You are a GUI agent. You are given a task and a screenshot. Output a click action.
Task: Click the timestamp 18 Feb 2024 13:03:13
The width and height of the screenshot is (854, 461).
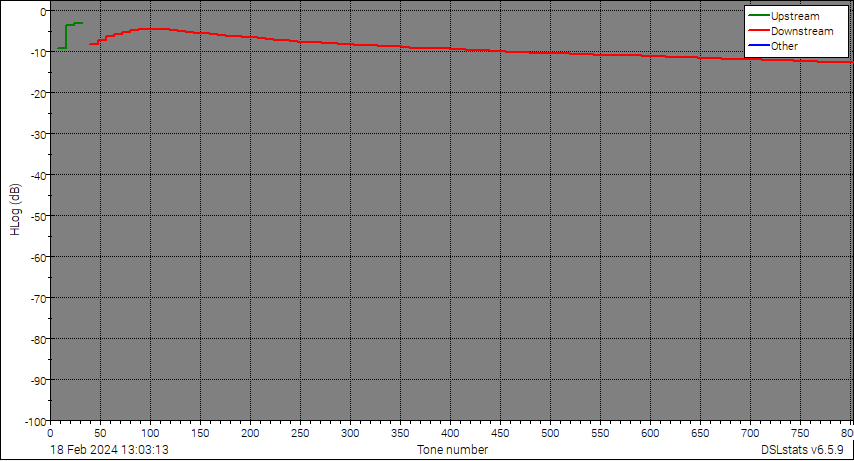coord(109,450)
